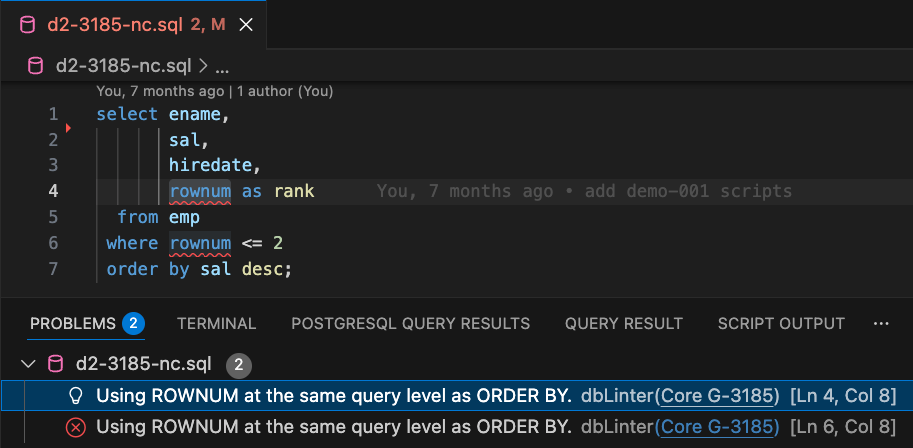Click the database icon in the breadcrumb
This screenshot has height=448, width=913.
click(36, 66)
